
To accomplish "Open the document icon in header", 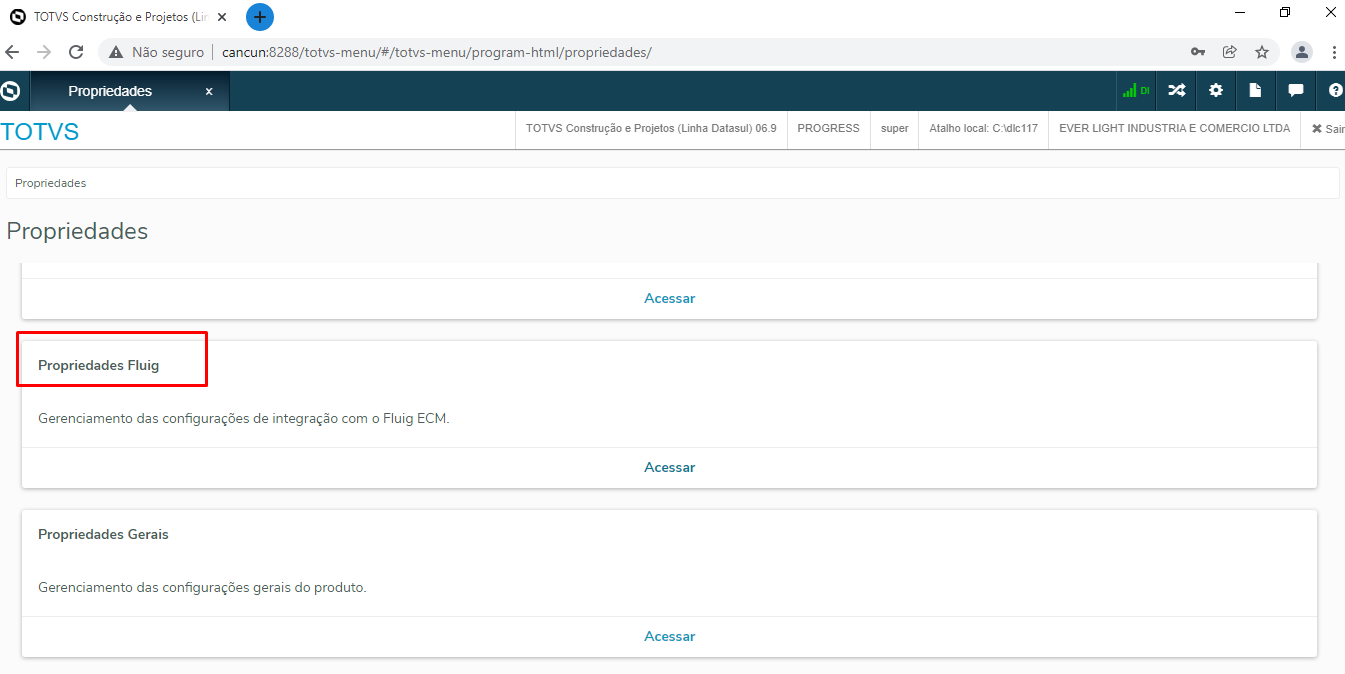I will click(x=1256, y=91).
